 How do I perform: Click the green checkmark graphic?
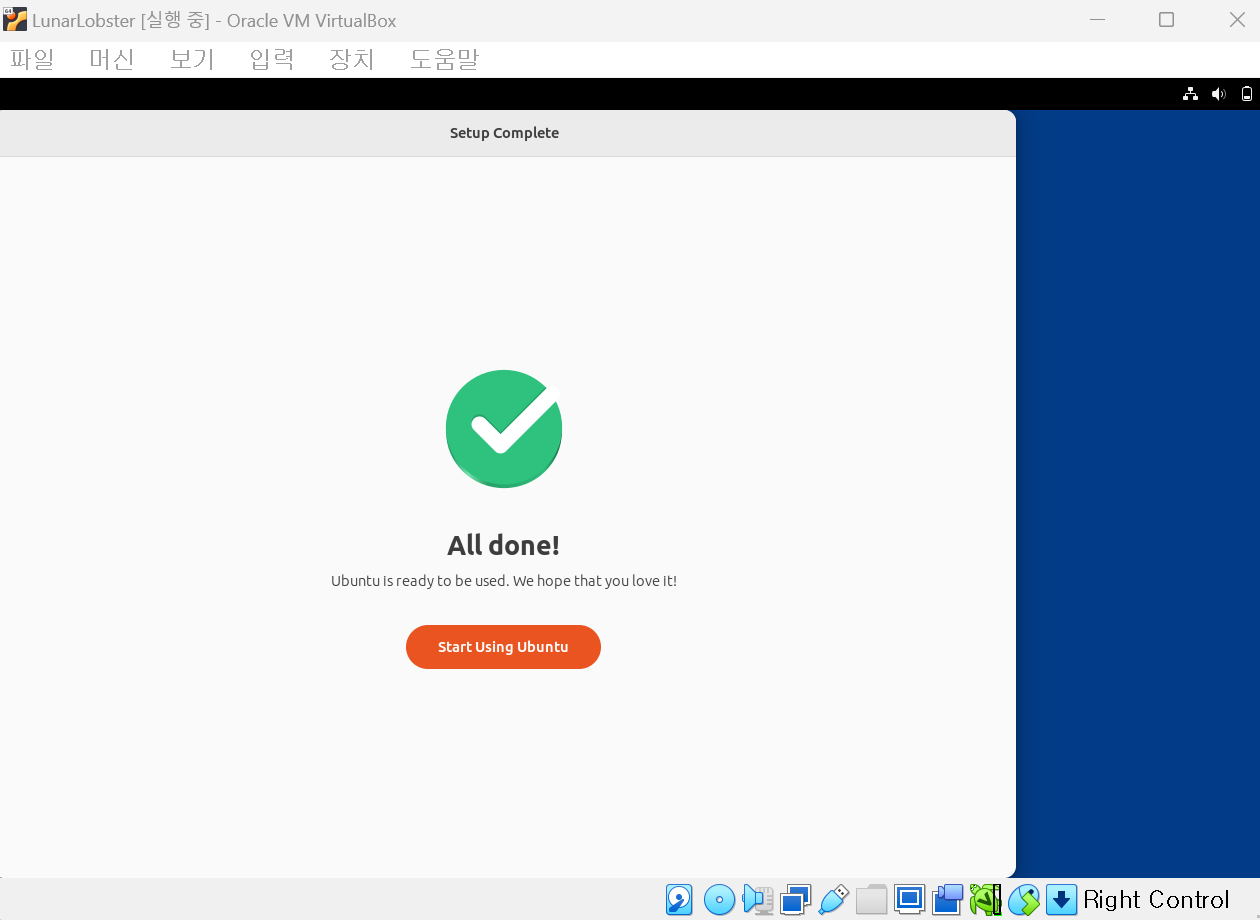504,429
